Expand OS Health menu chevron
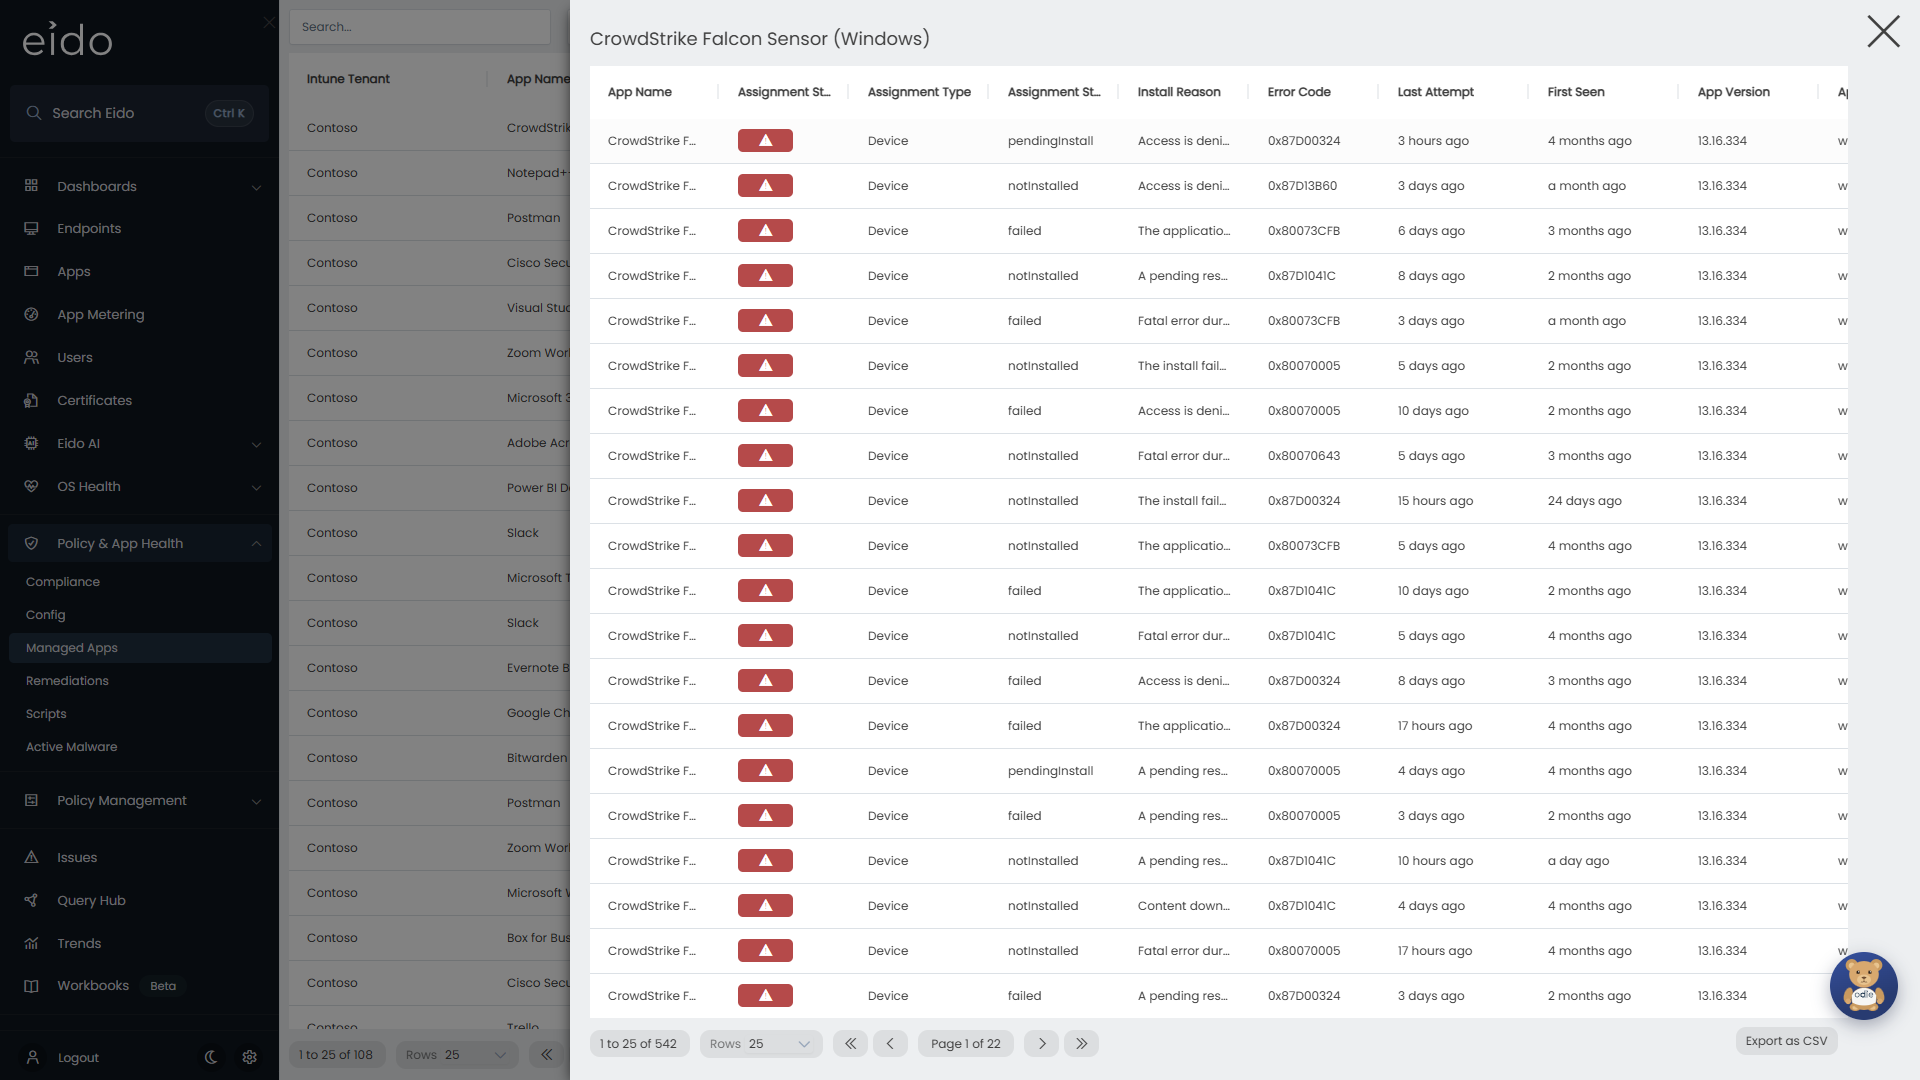 pos(256,487)
